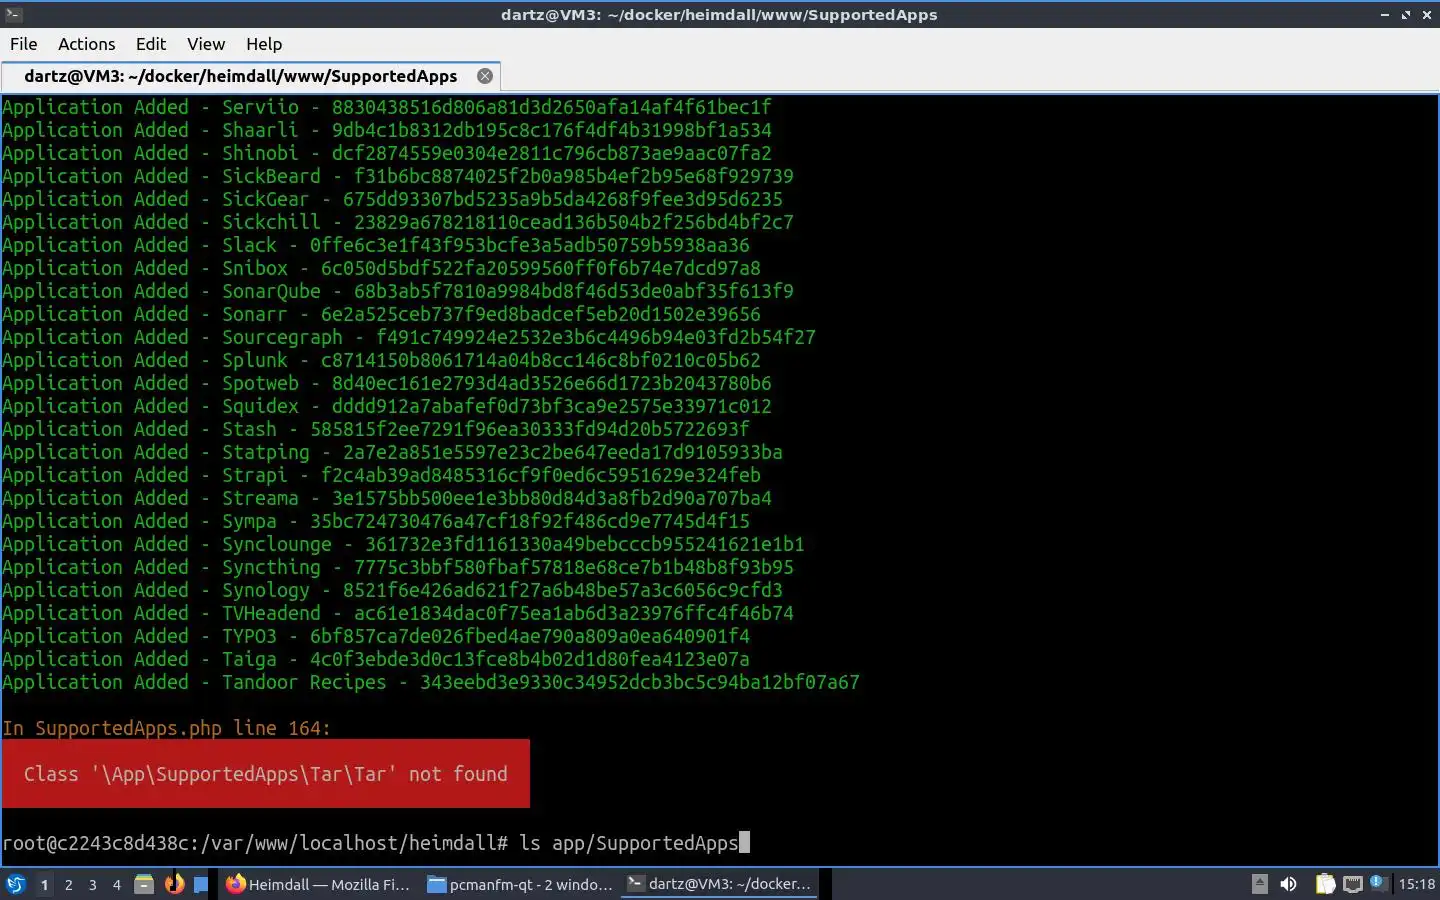Click the 'Taiga' output line

pyautogui.click(x=376, y=659)
